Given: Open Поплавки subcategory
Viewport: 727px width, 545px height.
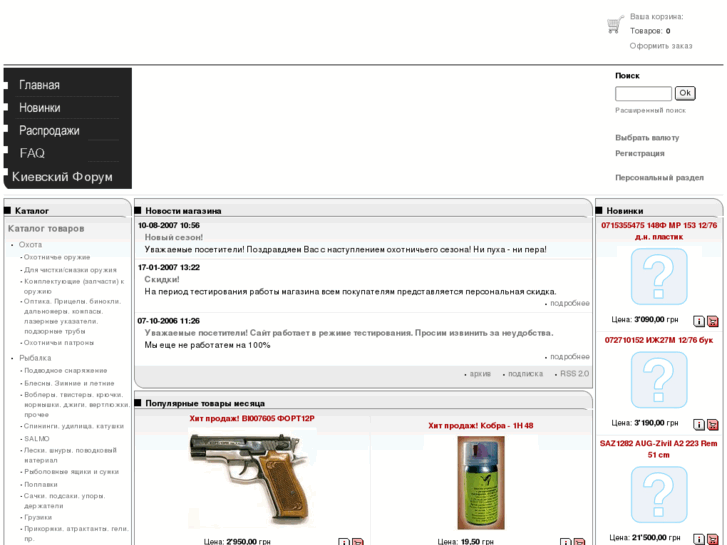Looking at the screenshot, I should point(41,485).
